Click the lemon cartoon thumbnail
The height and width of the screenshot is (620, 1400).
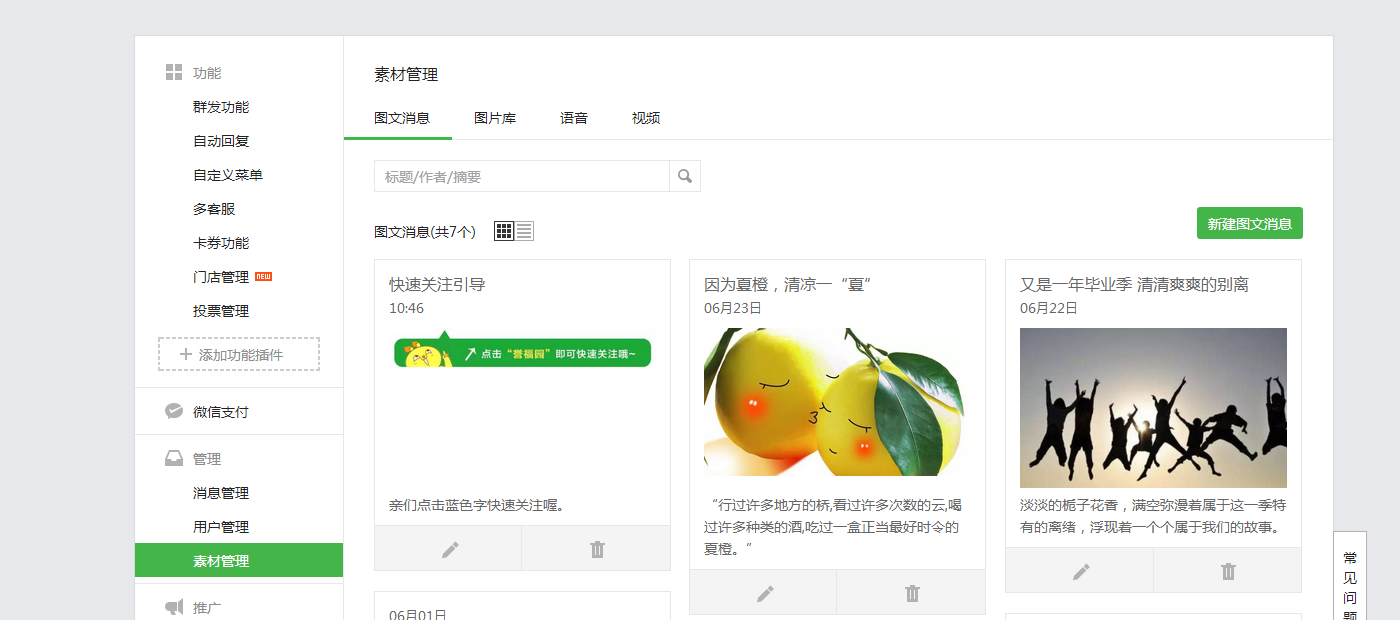point(837,402)
